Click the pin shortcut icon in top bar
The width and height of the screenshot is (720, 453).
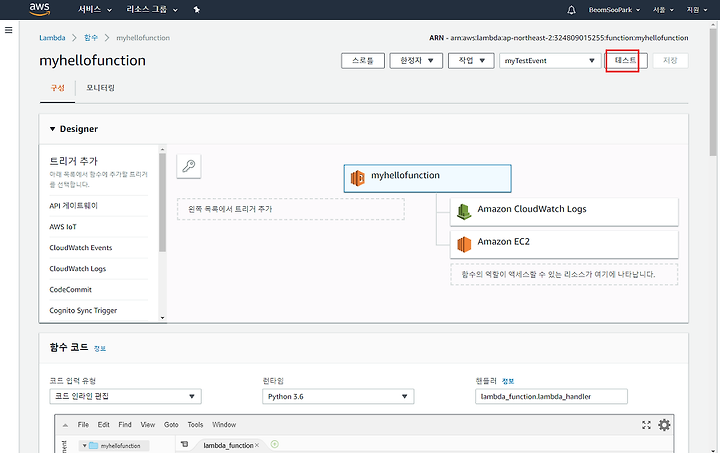197,10
